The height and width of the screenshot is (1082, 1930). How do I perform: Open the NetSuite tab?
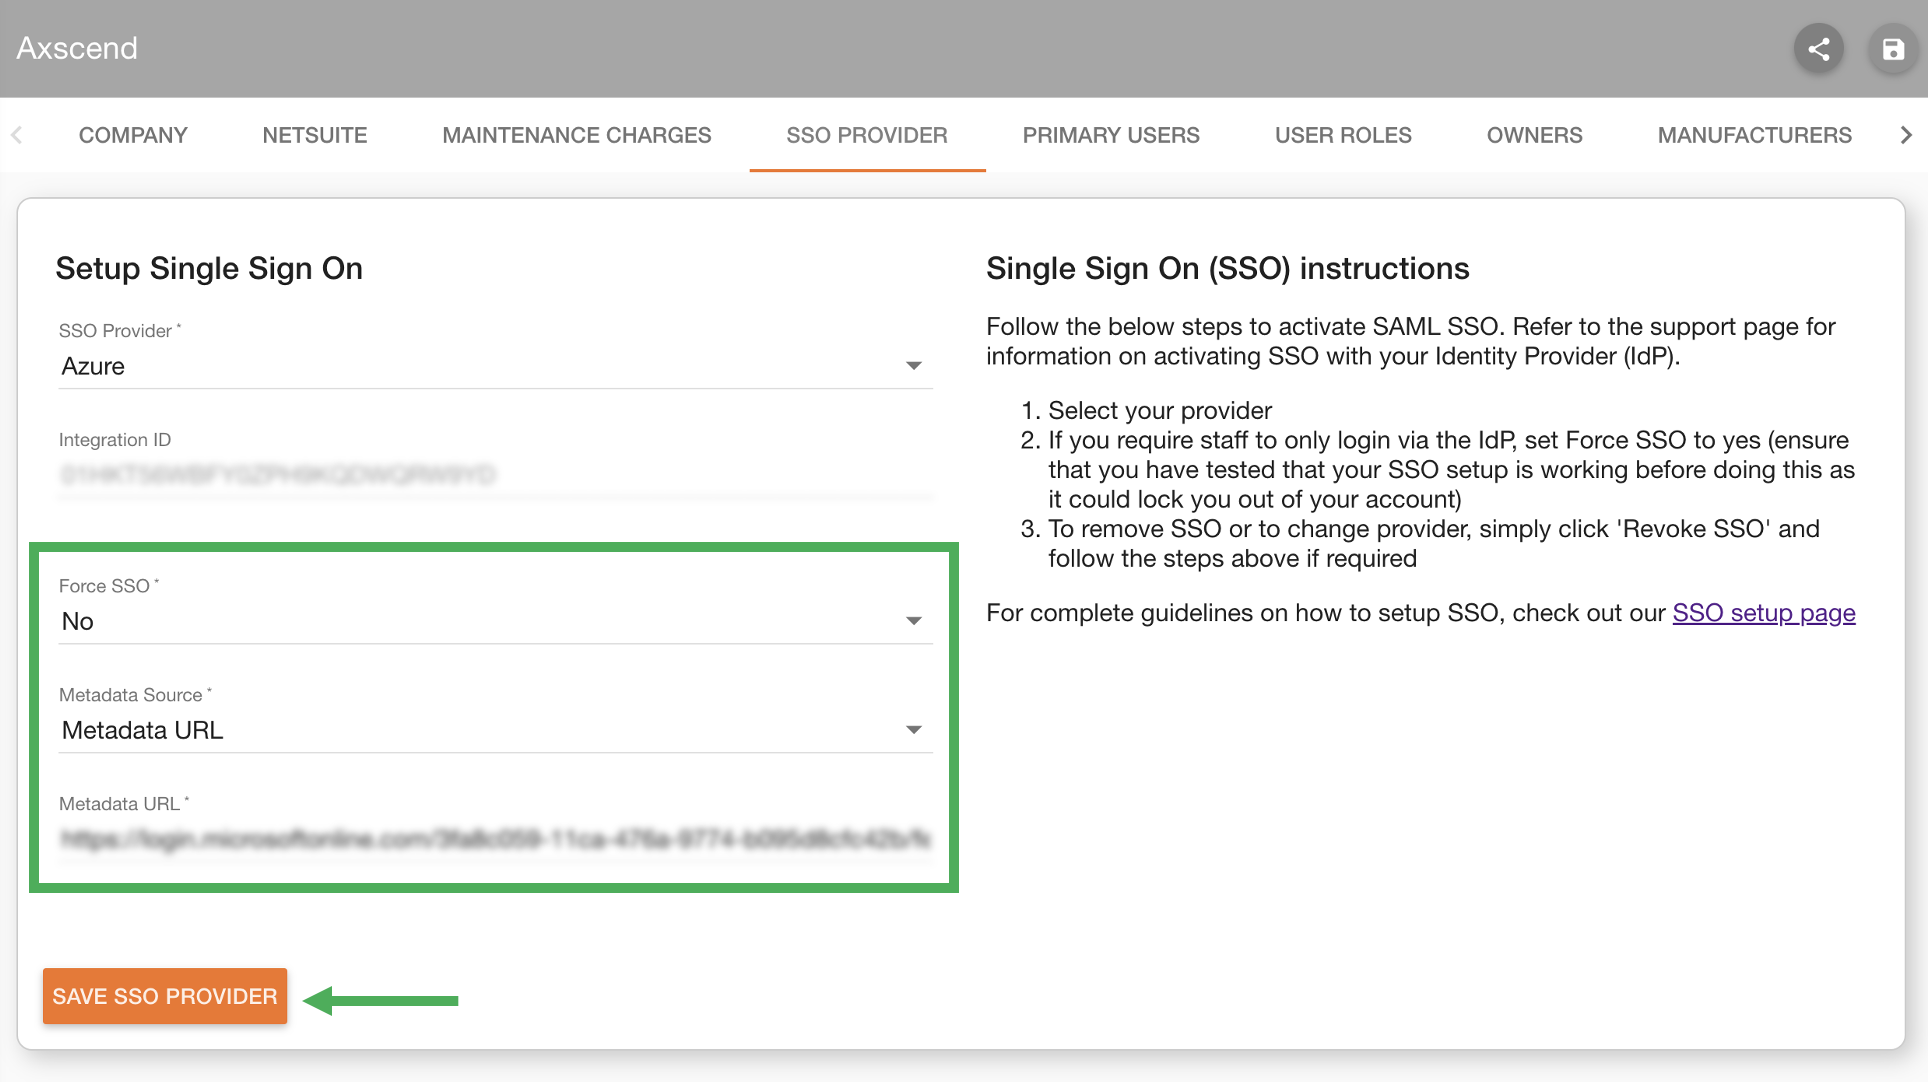point(315,135)
